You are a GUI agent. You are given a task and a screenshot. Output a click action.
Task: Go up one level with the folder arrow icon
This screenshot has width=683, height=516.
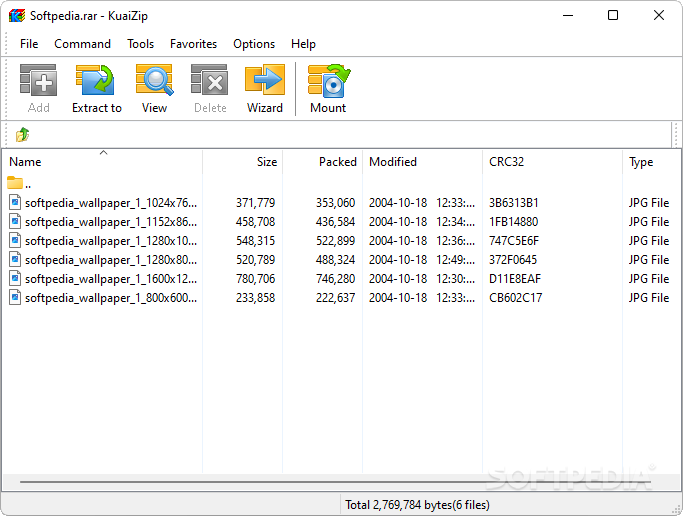click(x=22, y=135)
